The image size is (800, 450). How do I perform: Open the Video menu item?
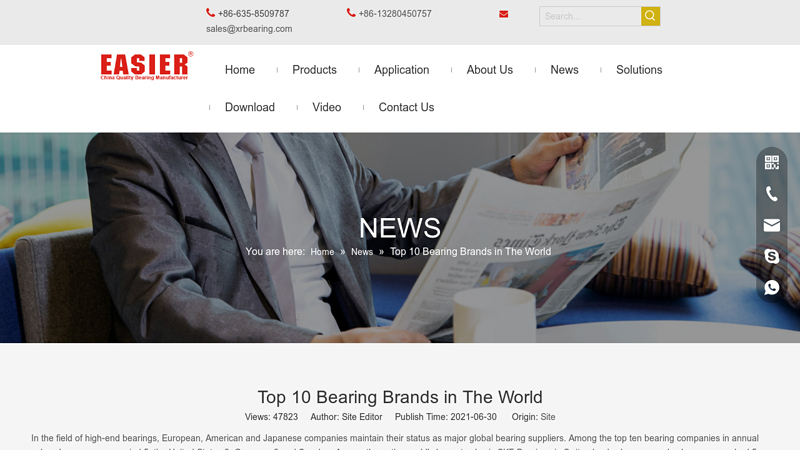(x=327, y=107)
